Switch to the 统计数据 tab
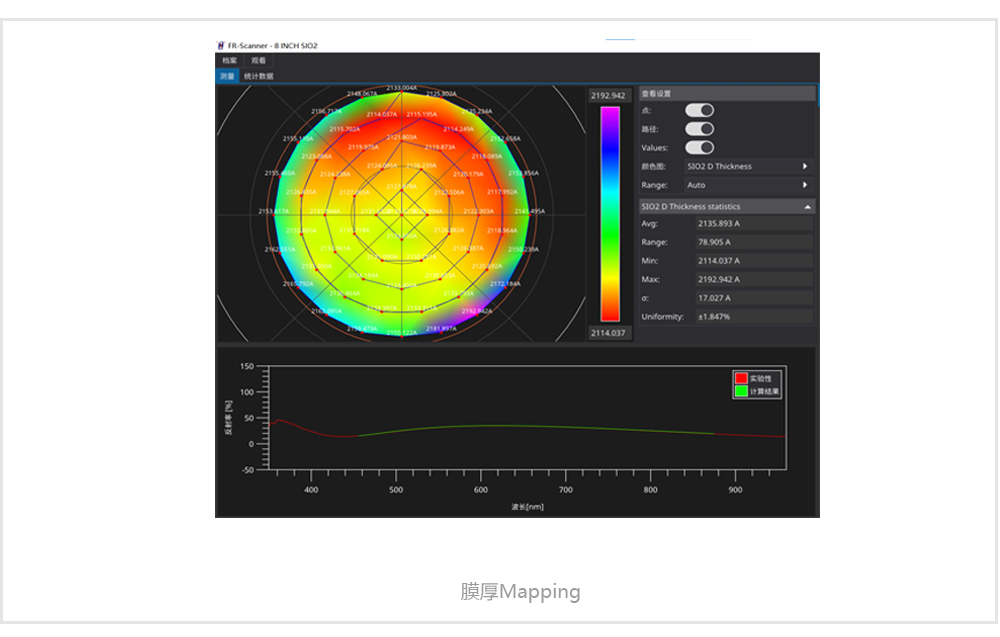Screen dimensions: 1000x637 (259, 76)
